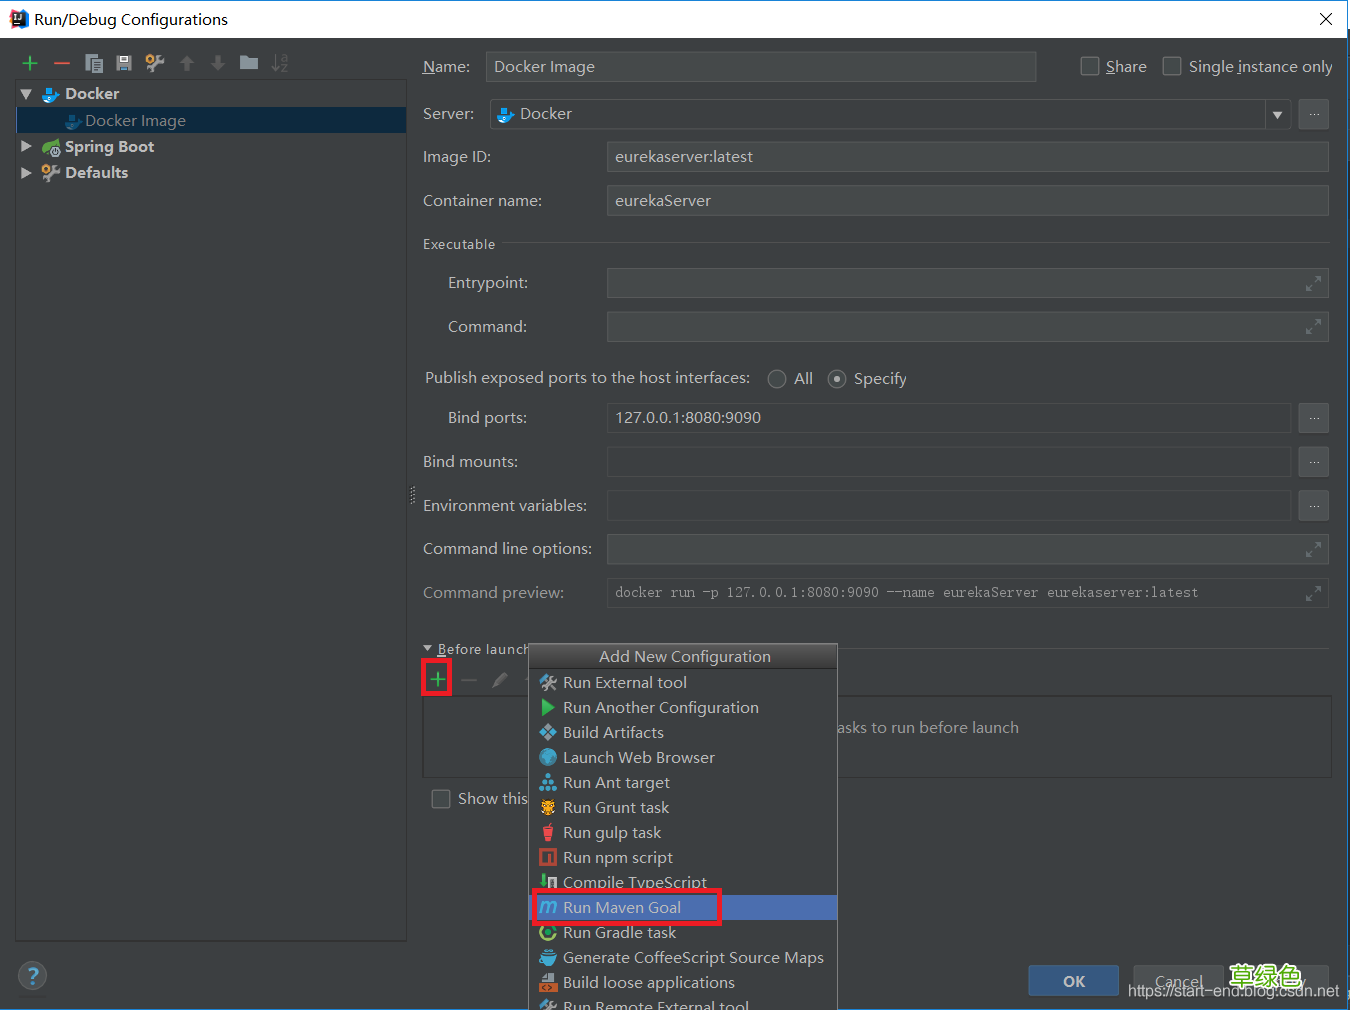Choose Build loose applications
This screenshot has width=1350, height=1010.
(683, 983)
